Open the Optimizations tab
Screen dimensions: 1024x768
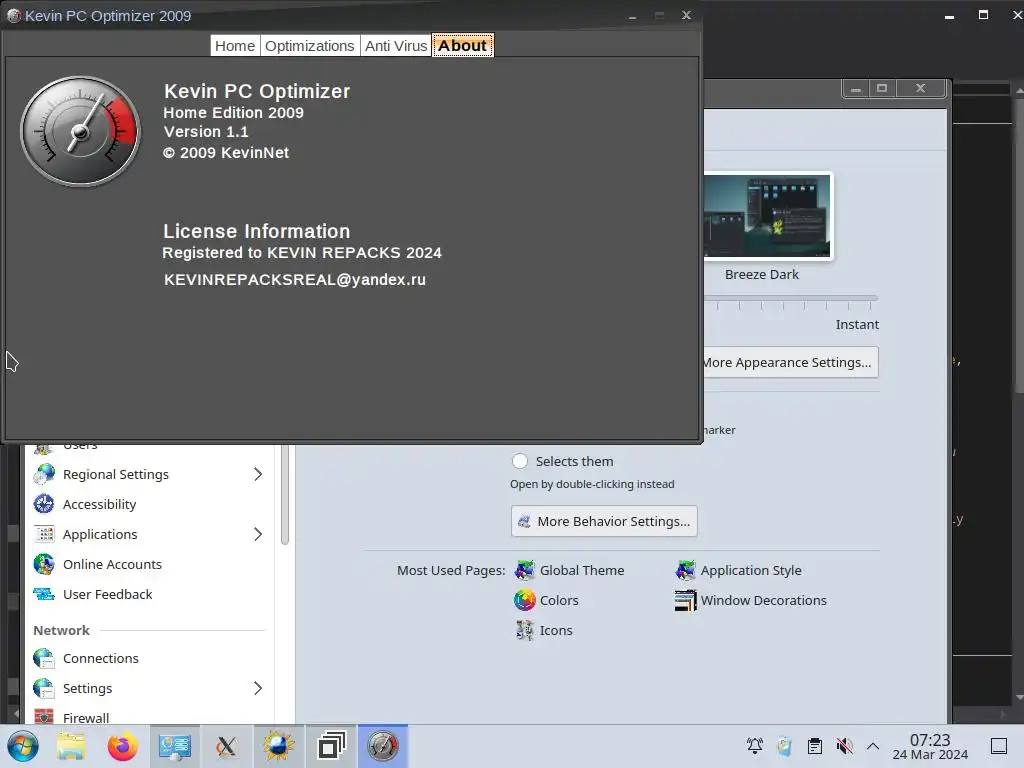coord(310,46)
